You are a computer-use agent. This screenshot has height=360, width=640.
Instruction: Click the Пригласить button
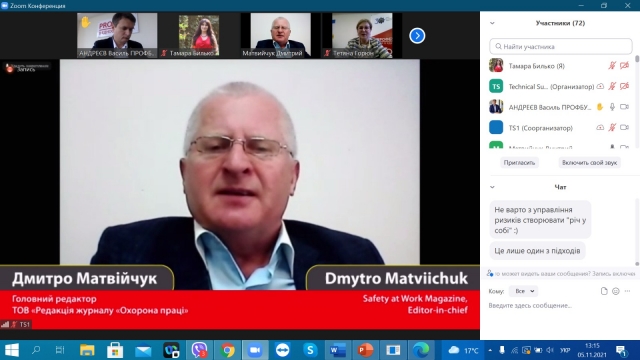pos(519,162)
